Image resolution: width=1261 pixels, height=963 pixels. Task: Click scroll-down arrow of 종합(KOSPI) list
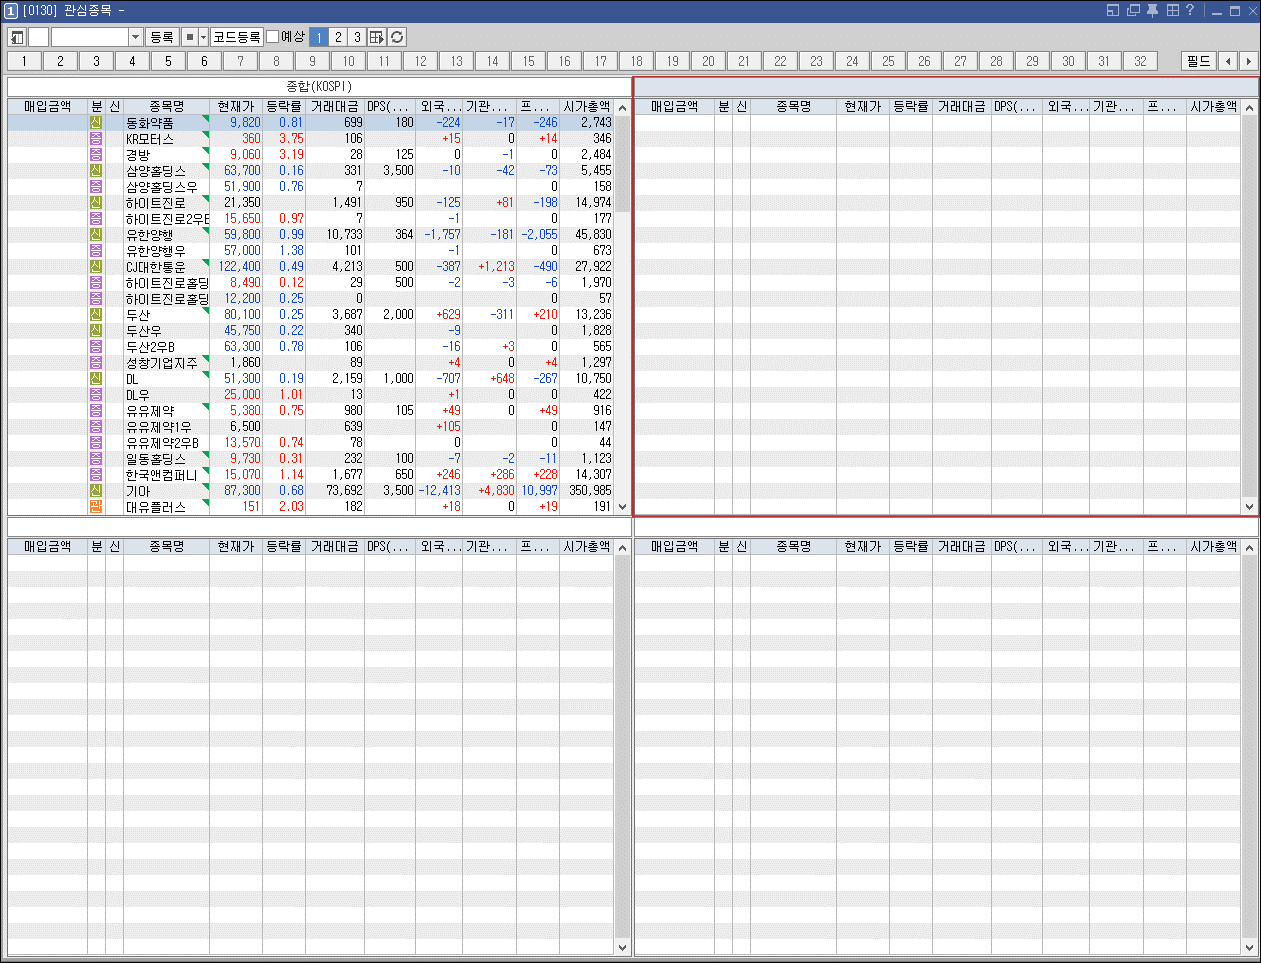[622, 507]
